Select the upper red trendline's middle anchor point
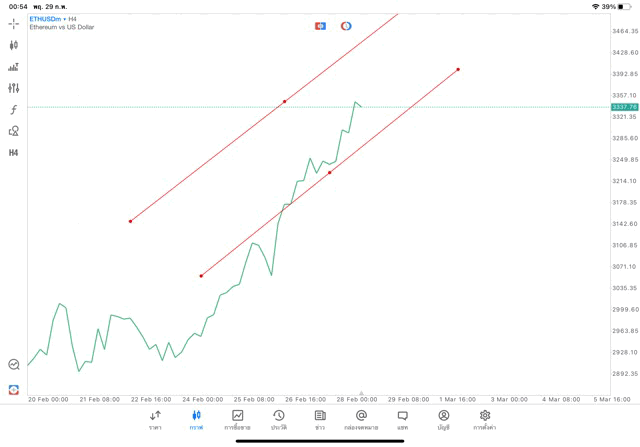 click(x=285, y=101)
